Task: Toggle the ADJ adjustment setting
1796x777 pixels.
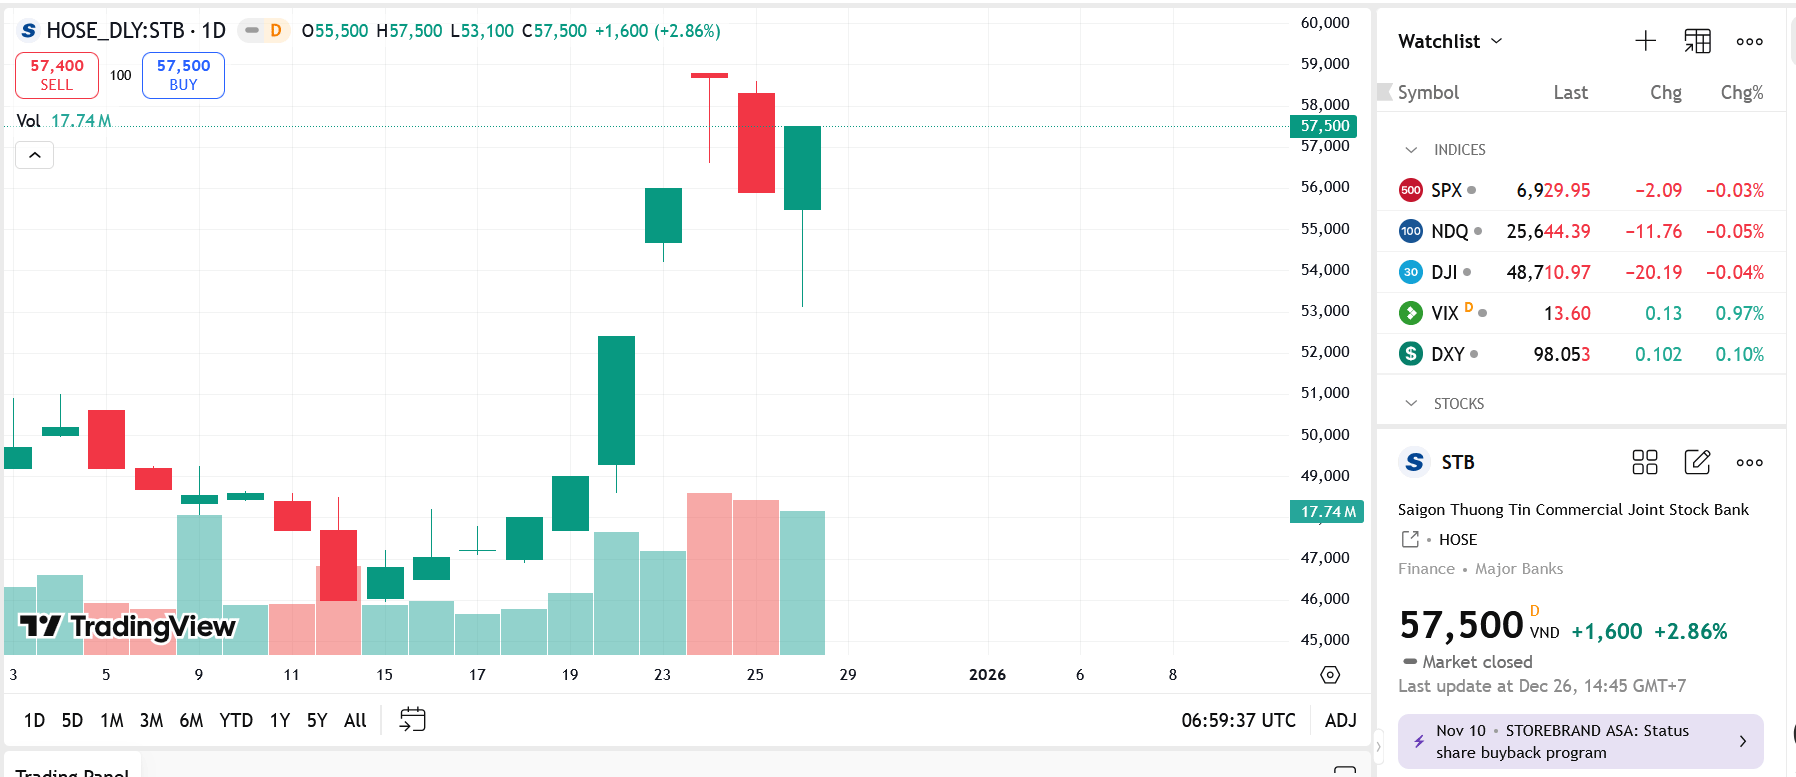Action: pyautogui.click(x=1340, y=720)
